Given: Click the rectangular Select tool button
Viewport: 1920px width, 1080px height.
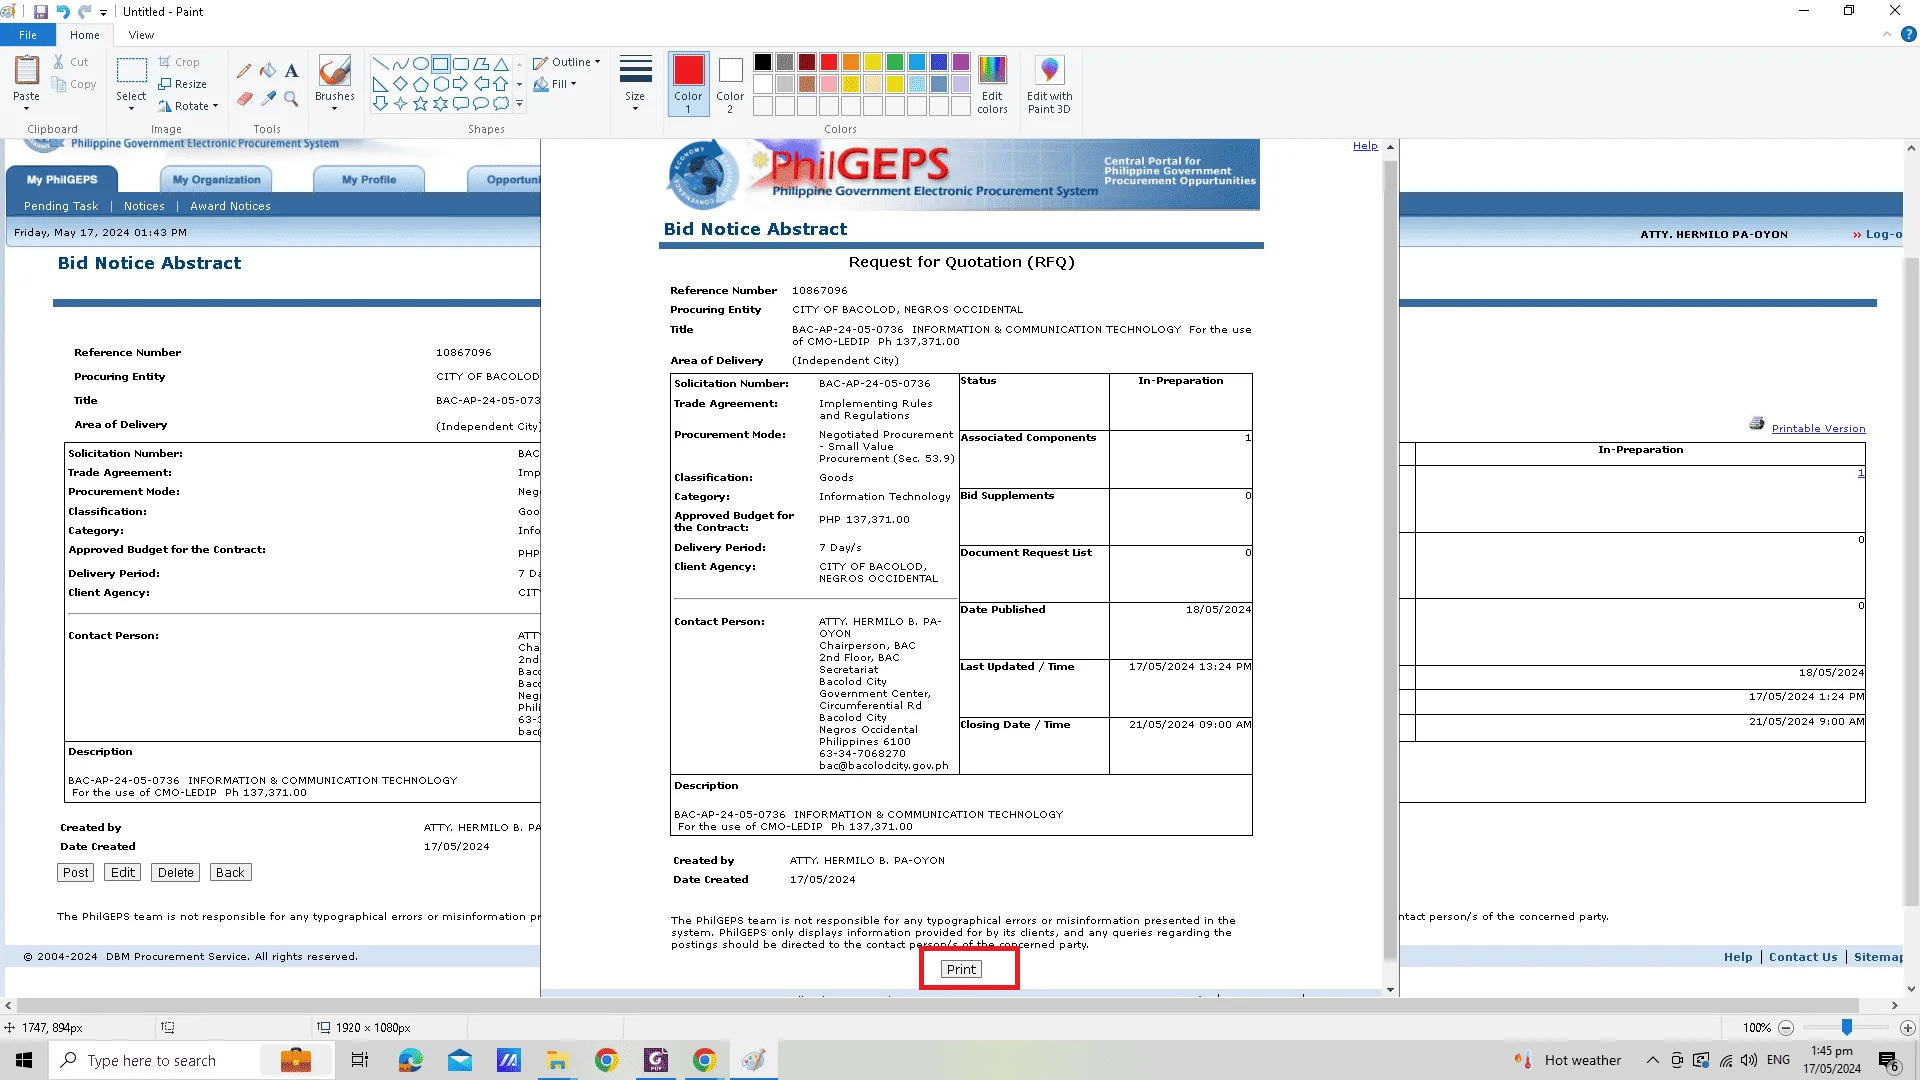Looking at the screenshot, I should [131, 70].
